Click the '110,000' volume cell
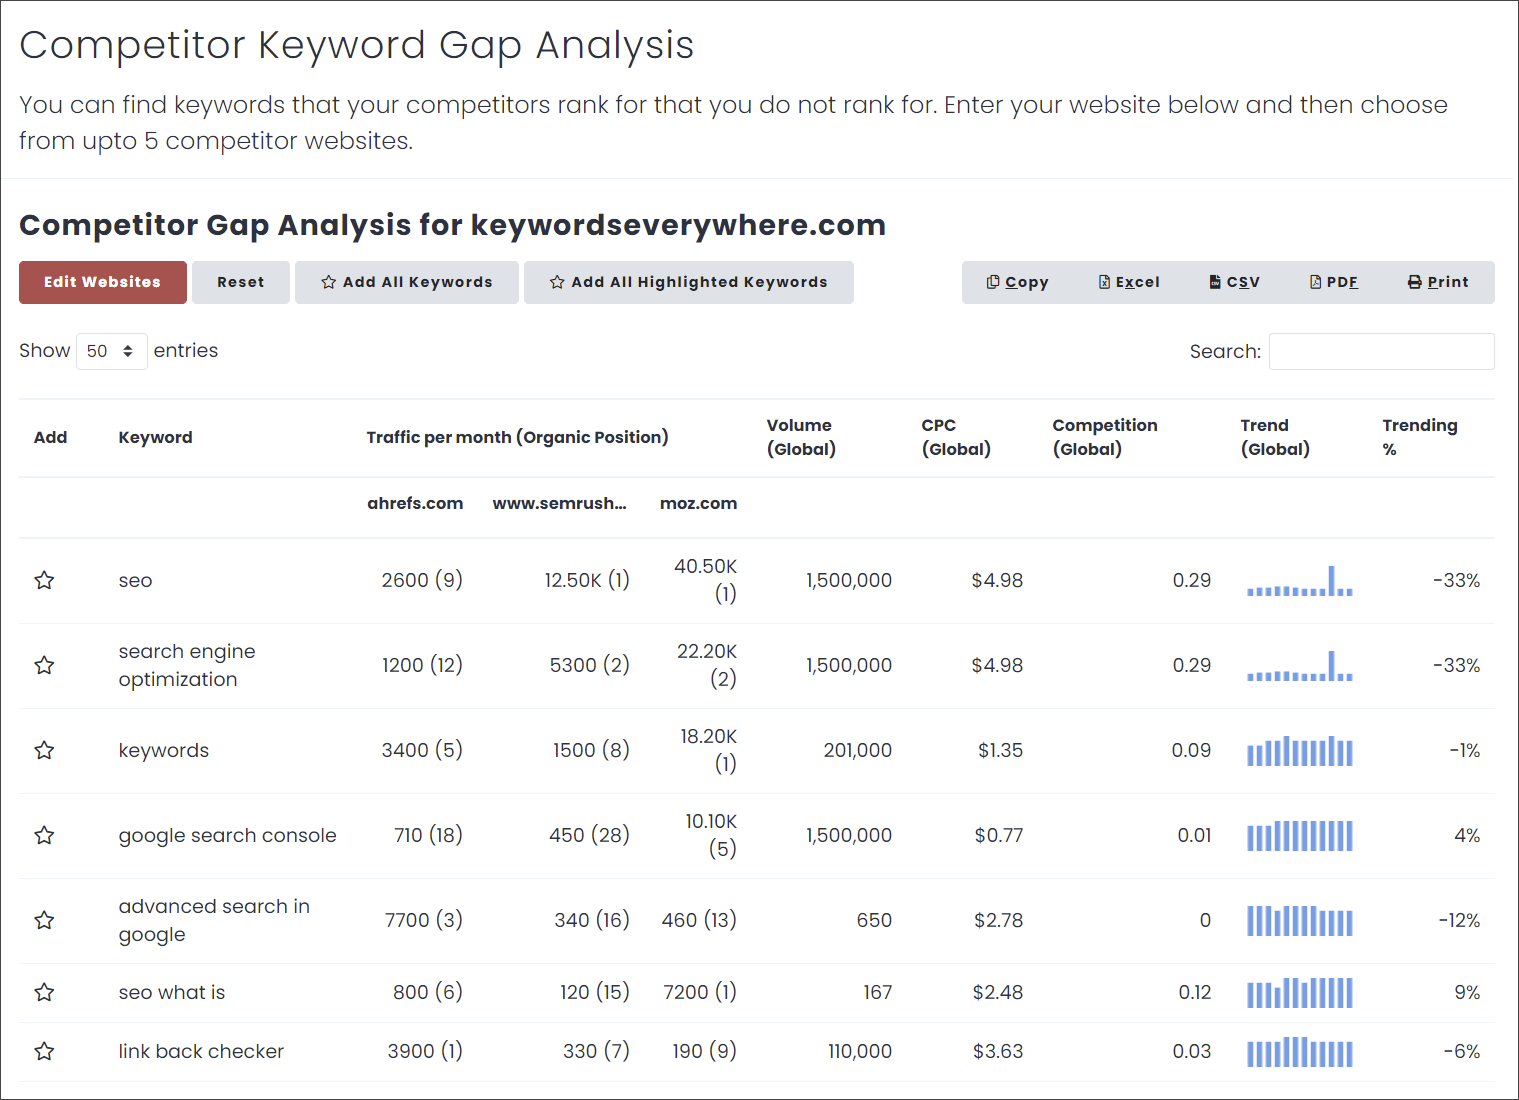 (x=860, y=1051)
